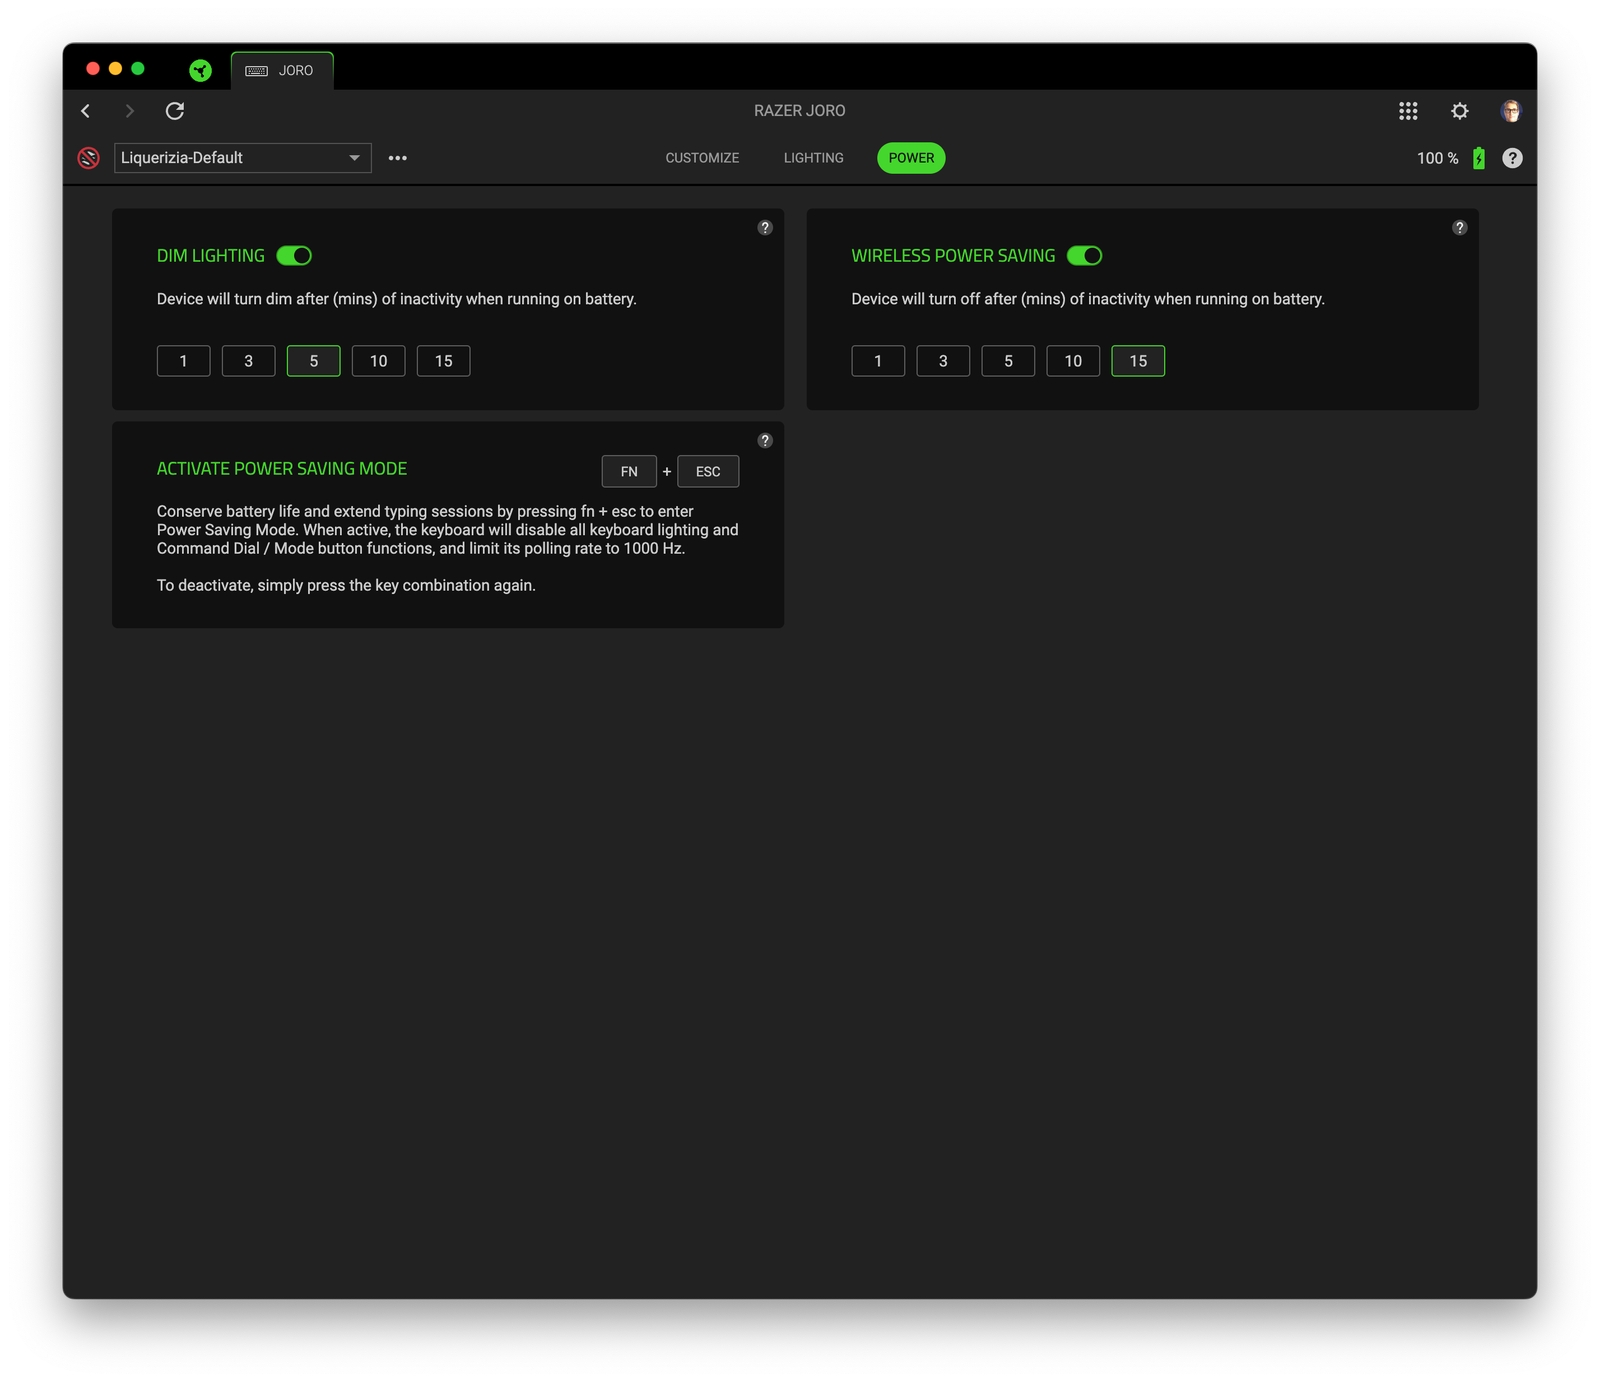Open the modules grid icon
The height and width of the screenshot is (1382, 1600).
[1408, 111]
